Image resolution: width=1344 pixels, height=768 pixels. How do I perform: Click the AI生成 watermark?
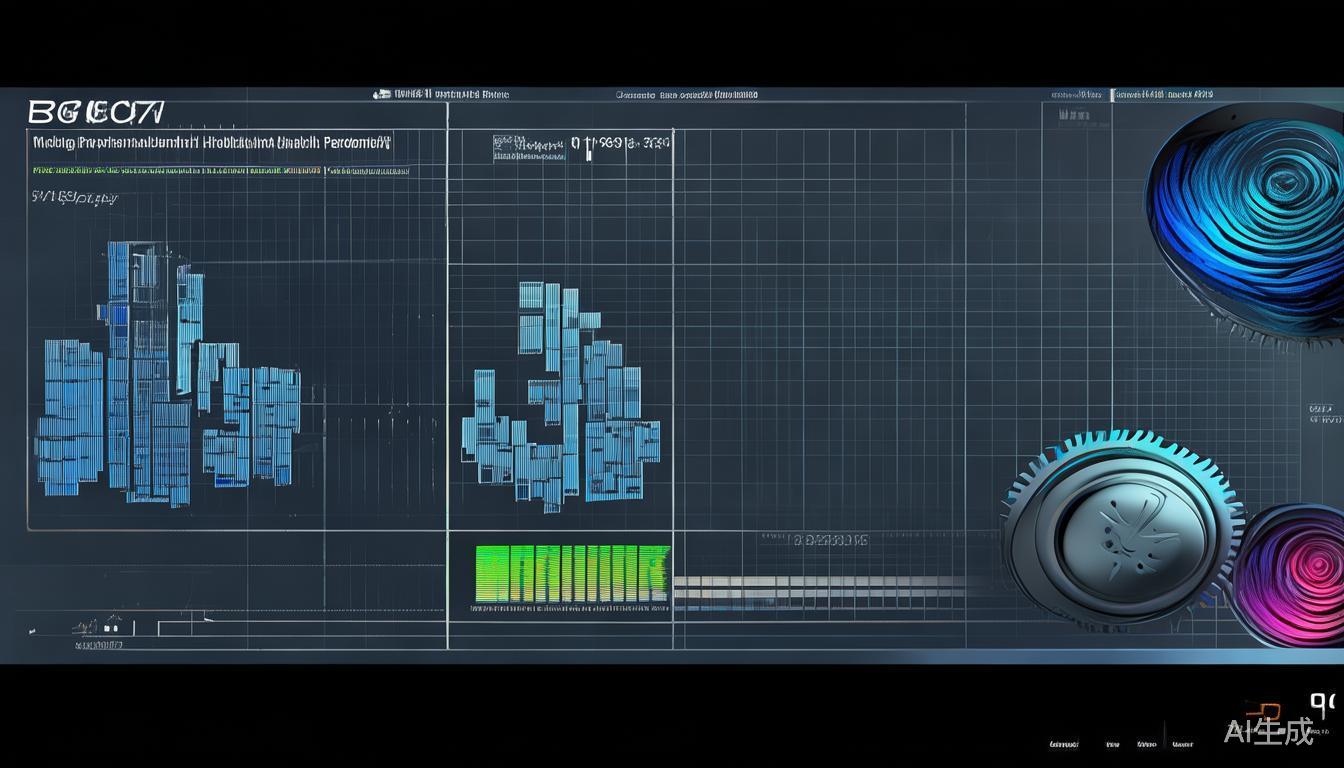click(x=1268, y=731)
